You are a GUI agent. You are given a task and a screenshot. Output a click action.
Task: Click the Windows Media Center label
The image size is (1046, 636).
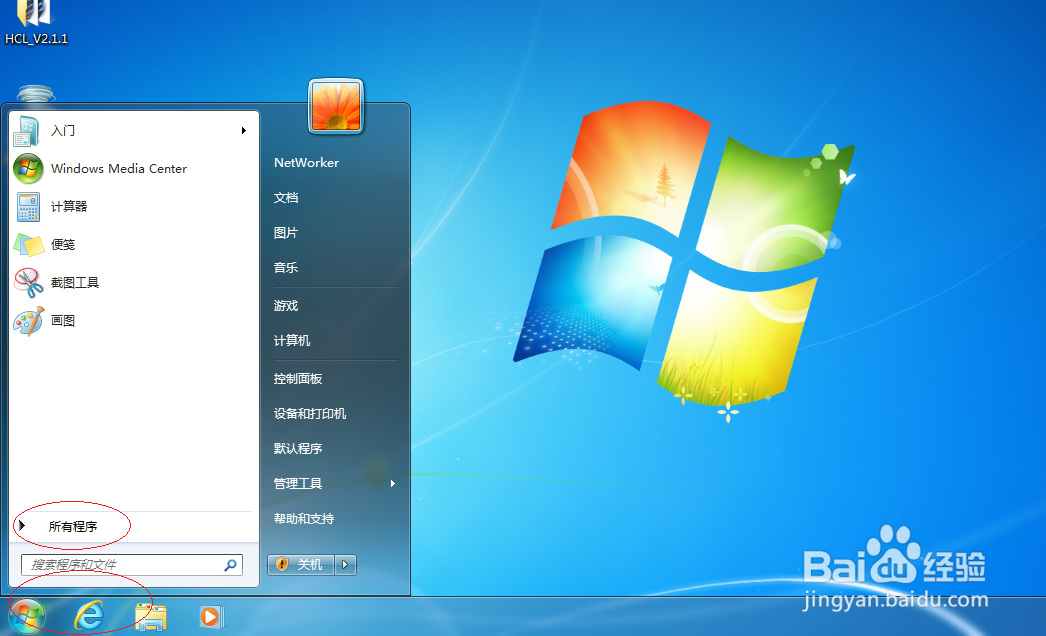[x=119, y=169]
